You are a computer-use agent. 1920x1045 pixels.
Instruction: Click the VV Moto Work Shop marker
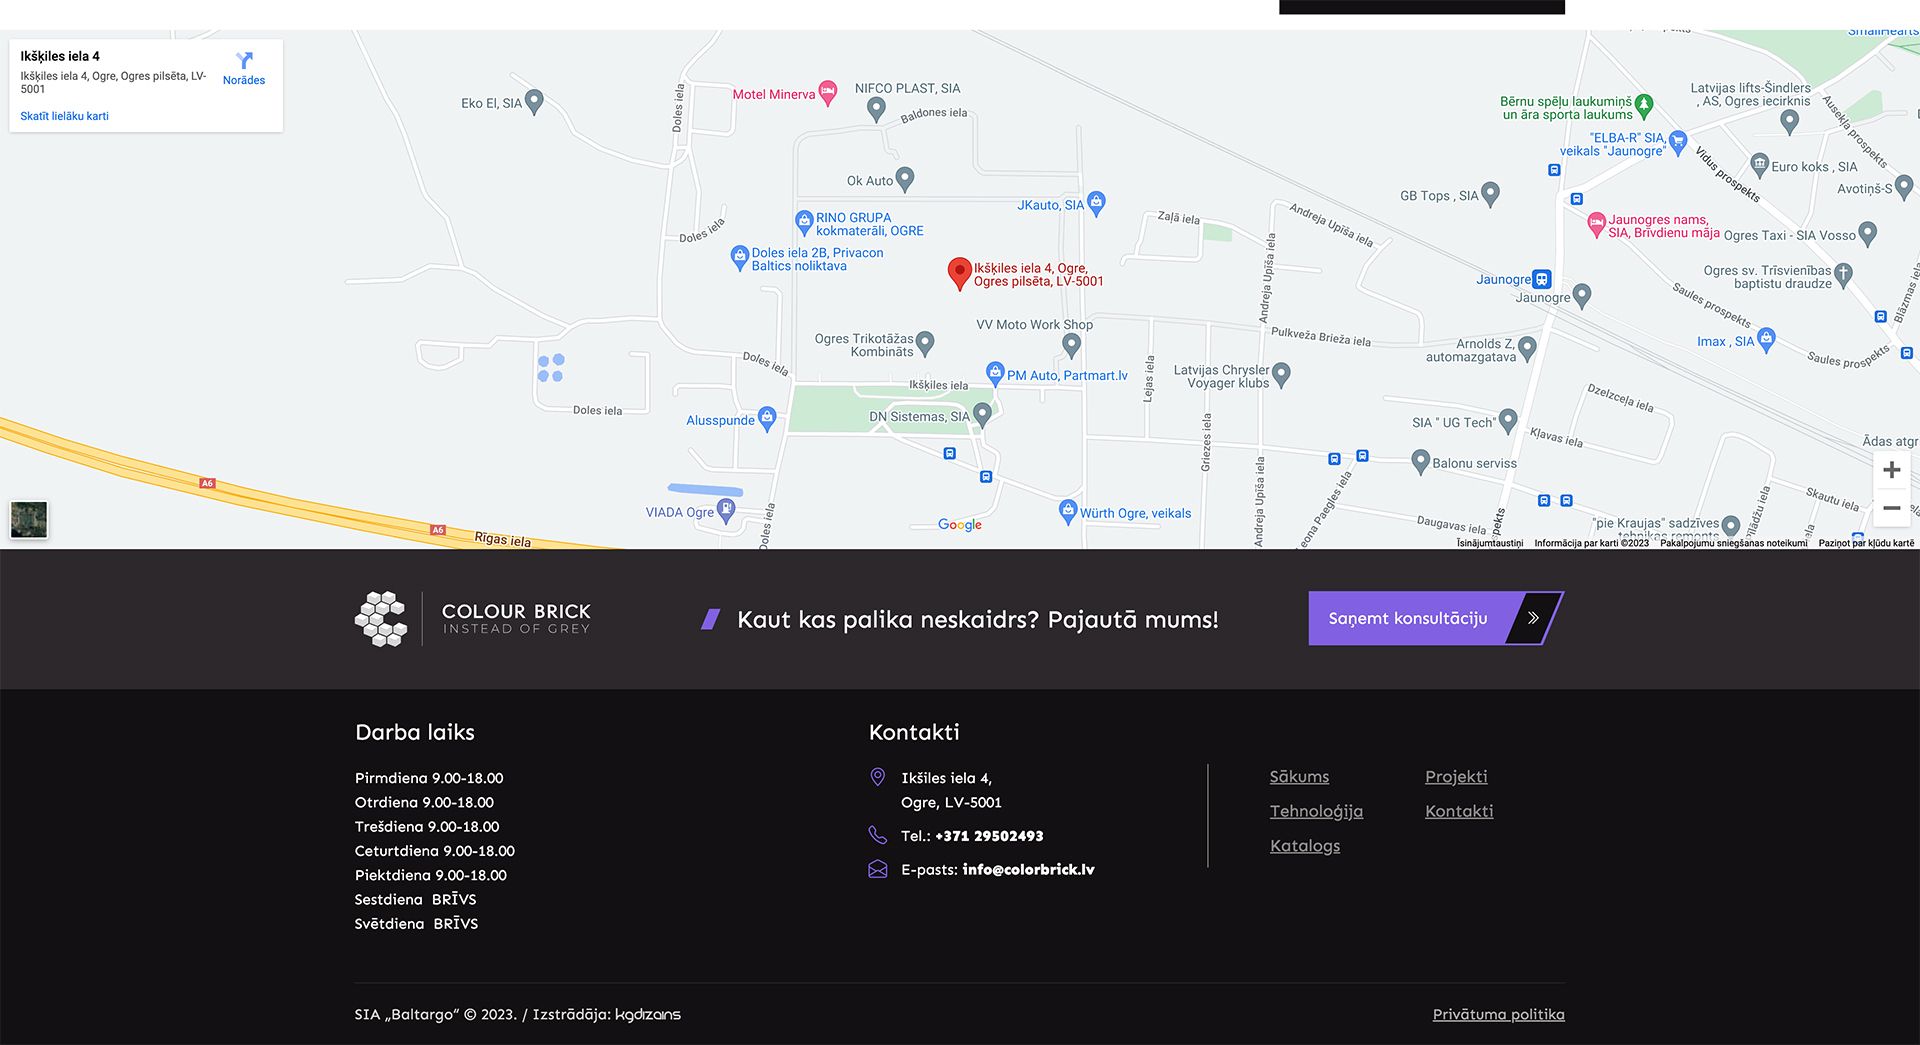pos(1072,345)
